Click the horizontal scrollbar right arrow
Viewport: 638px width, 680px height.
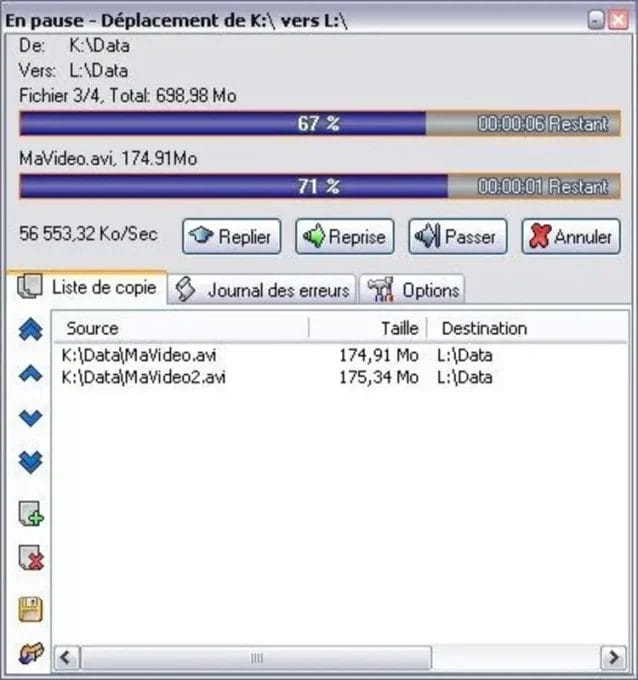point(612,657)
